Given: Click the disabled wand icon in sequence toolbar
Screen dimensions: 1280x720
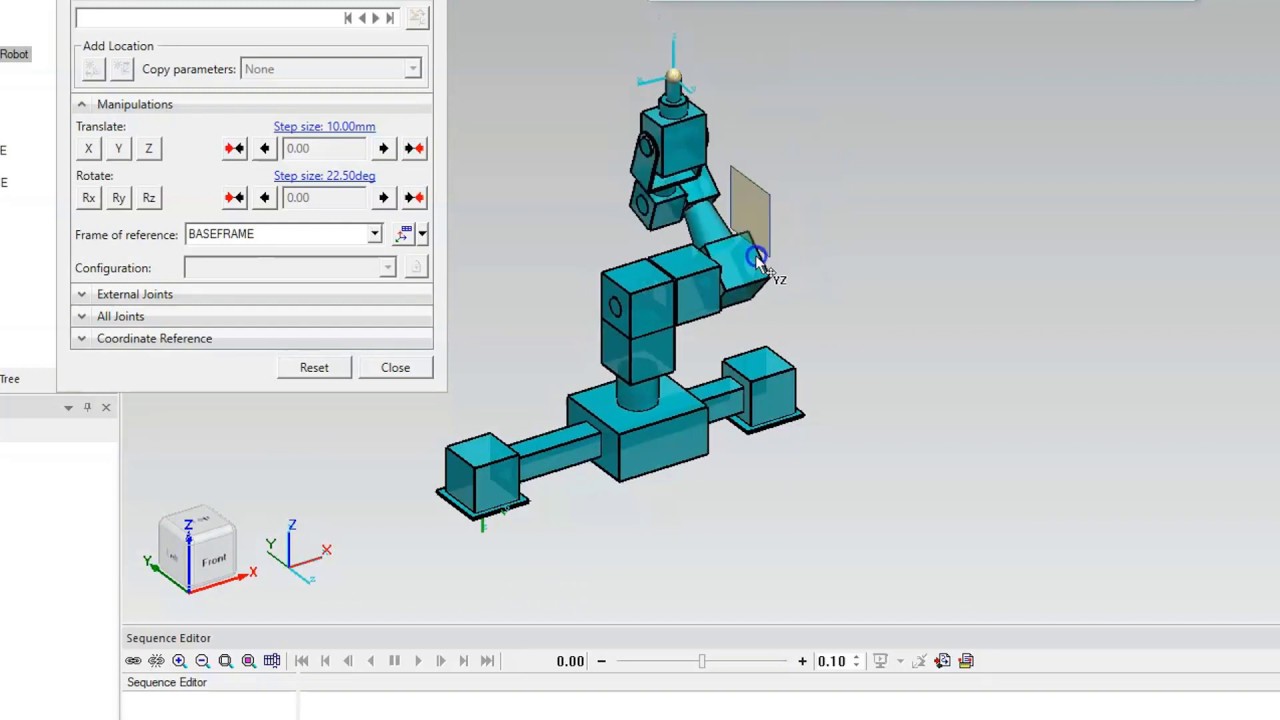Looking at the screenshot, I should tap(919, 661).
